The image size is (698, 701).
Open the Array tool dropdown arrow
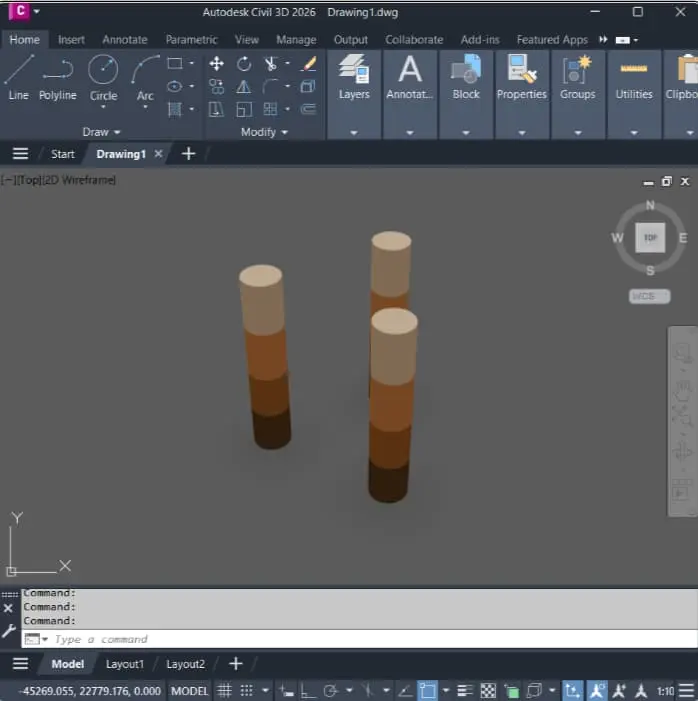pyautogui.click(x=288, y=109)
